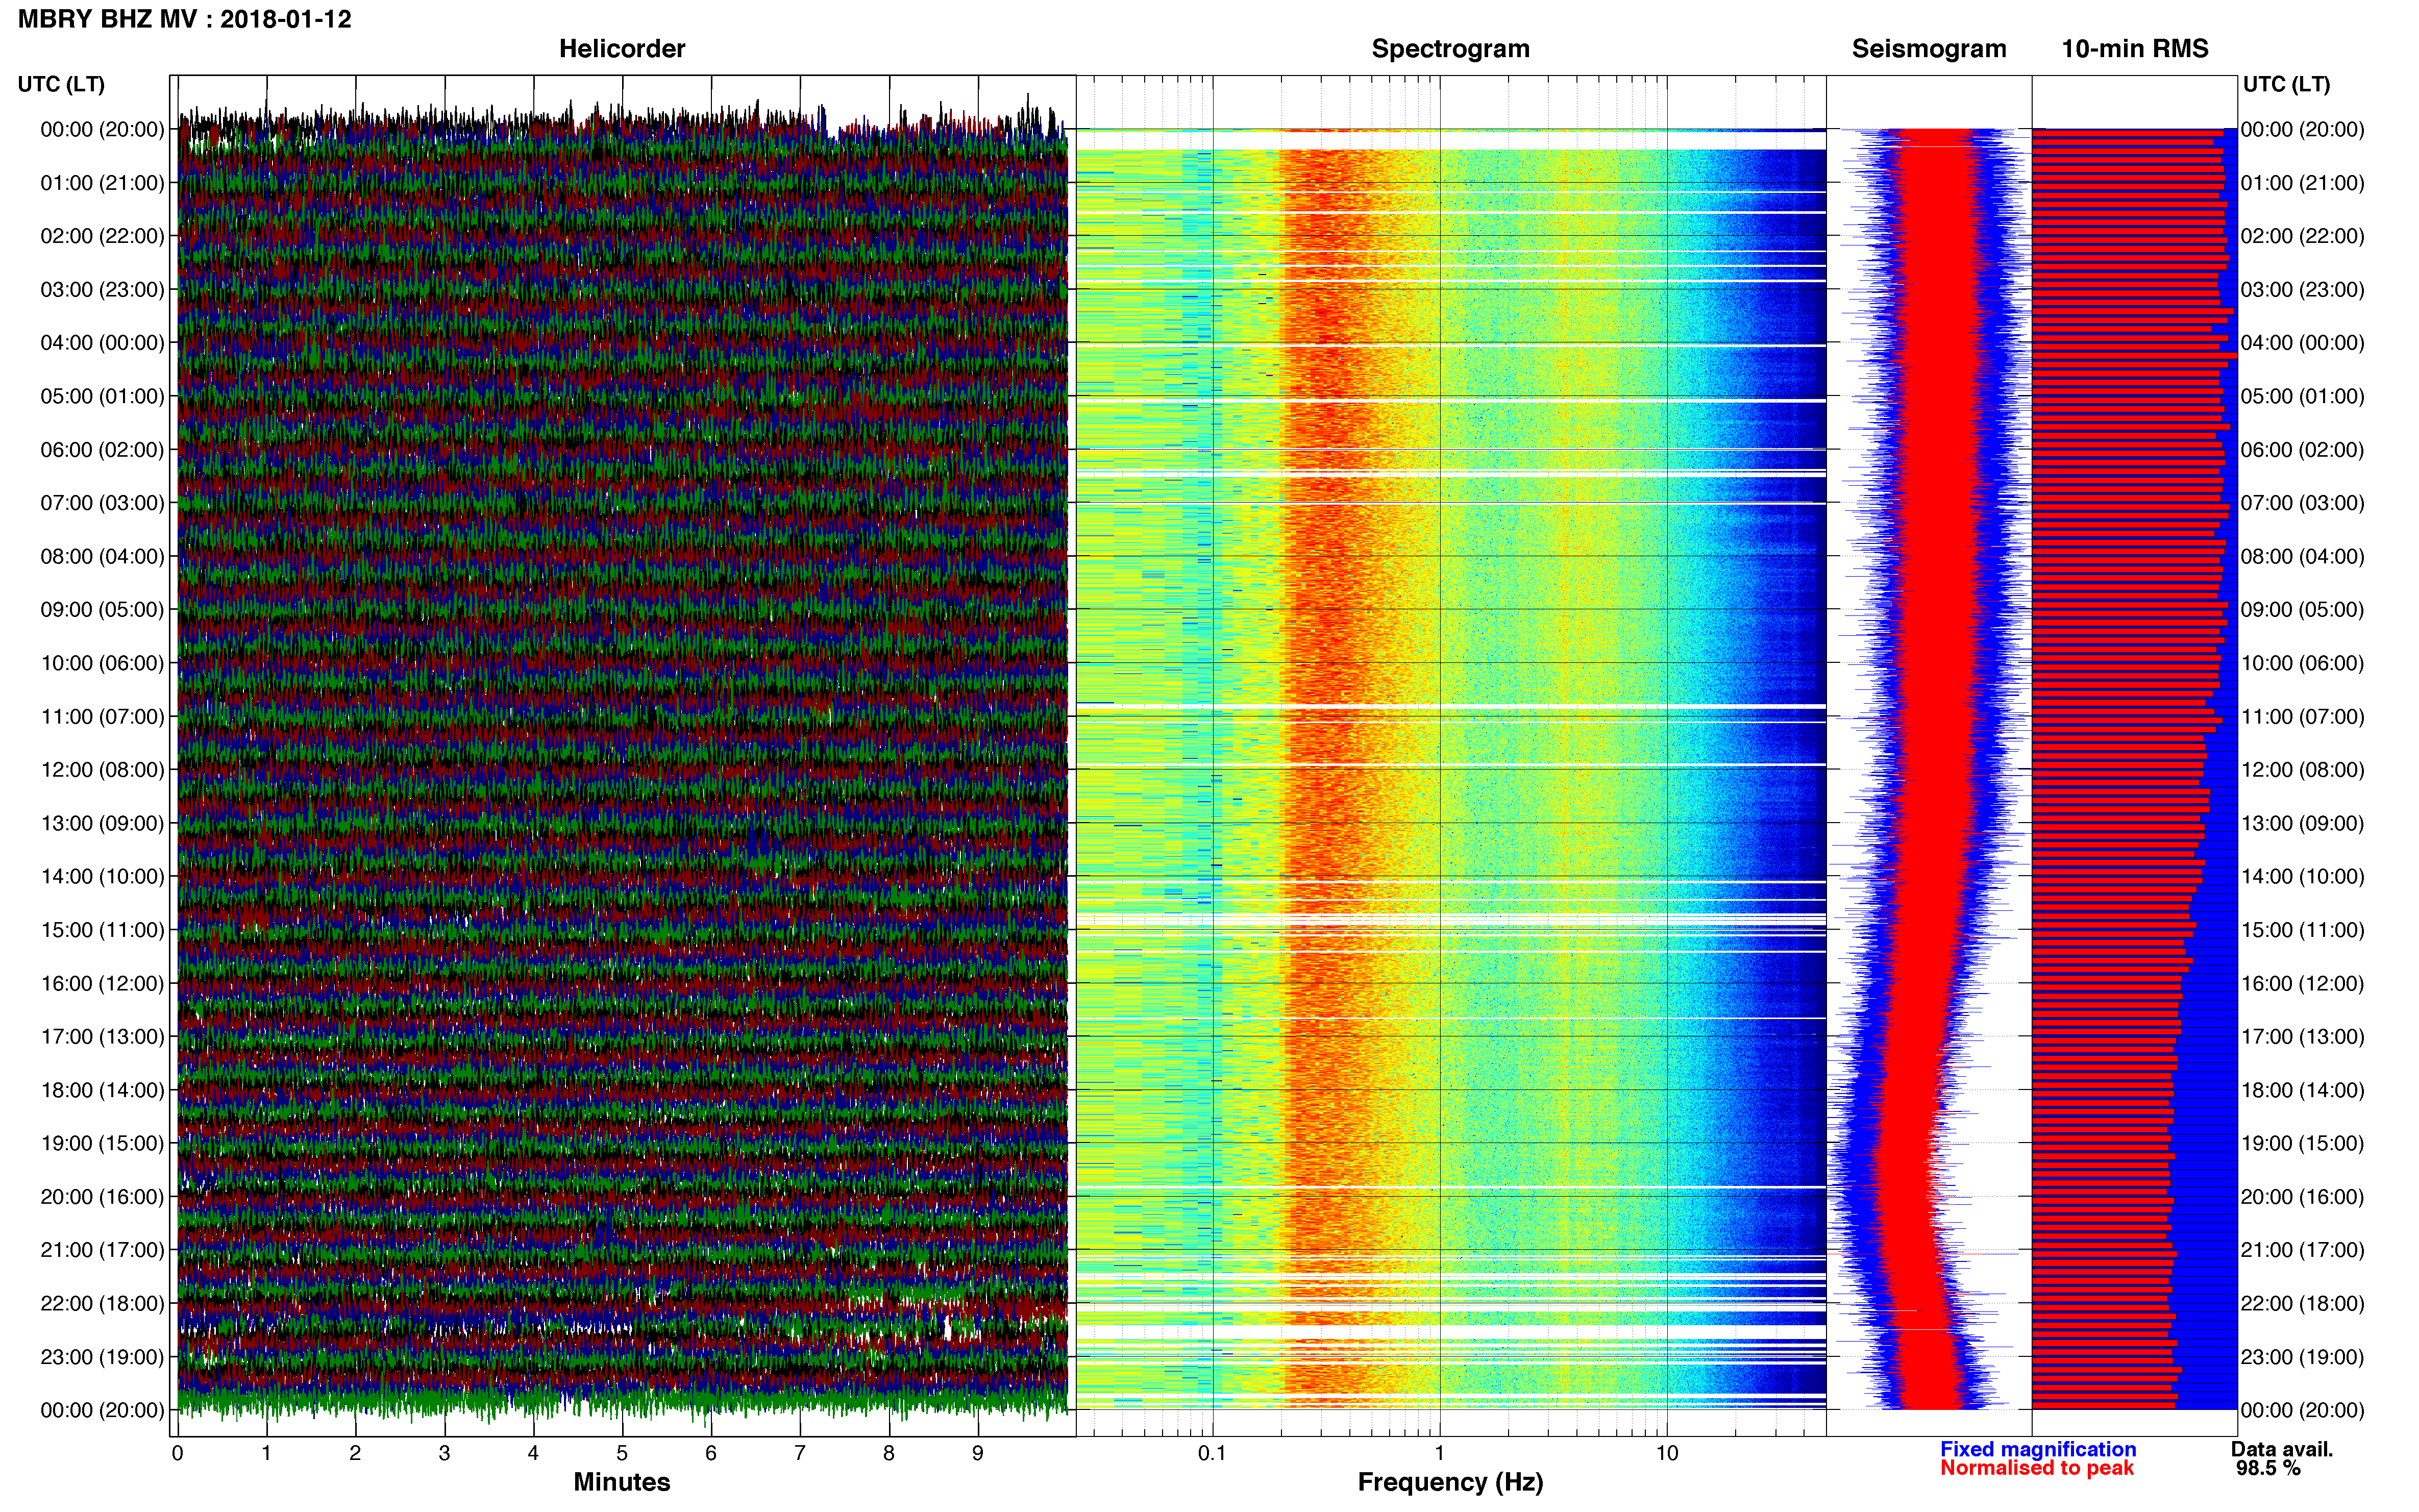Screen dimensions: 2419x1512
Task: Click left time label '10:00 (06:00)'
Action: pos(103,663)
